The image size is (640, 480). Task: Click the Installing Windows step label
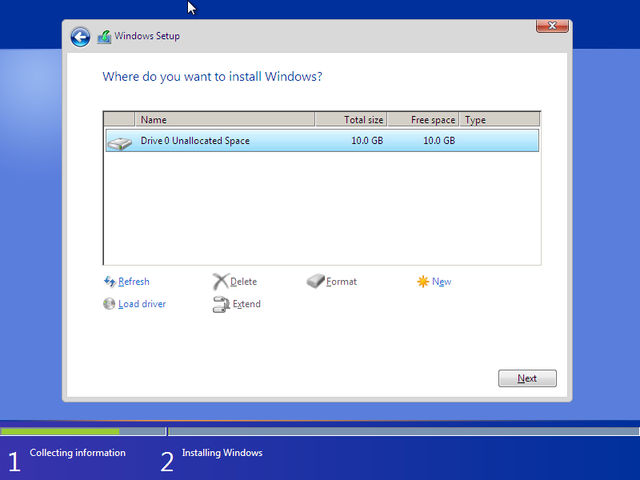coord(222,453)
